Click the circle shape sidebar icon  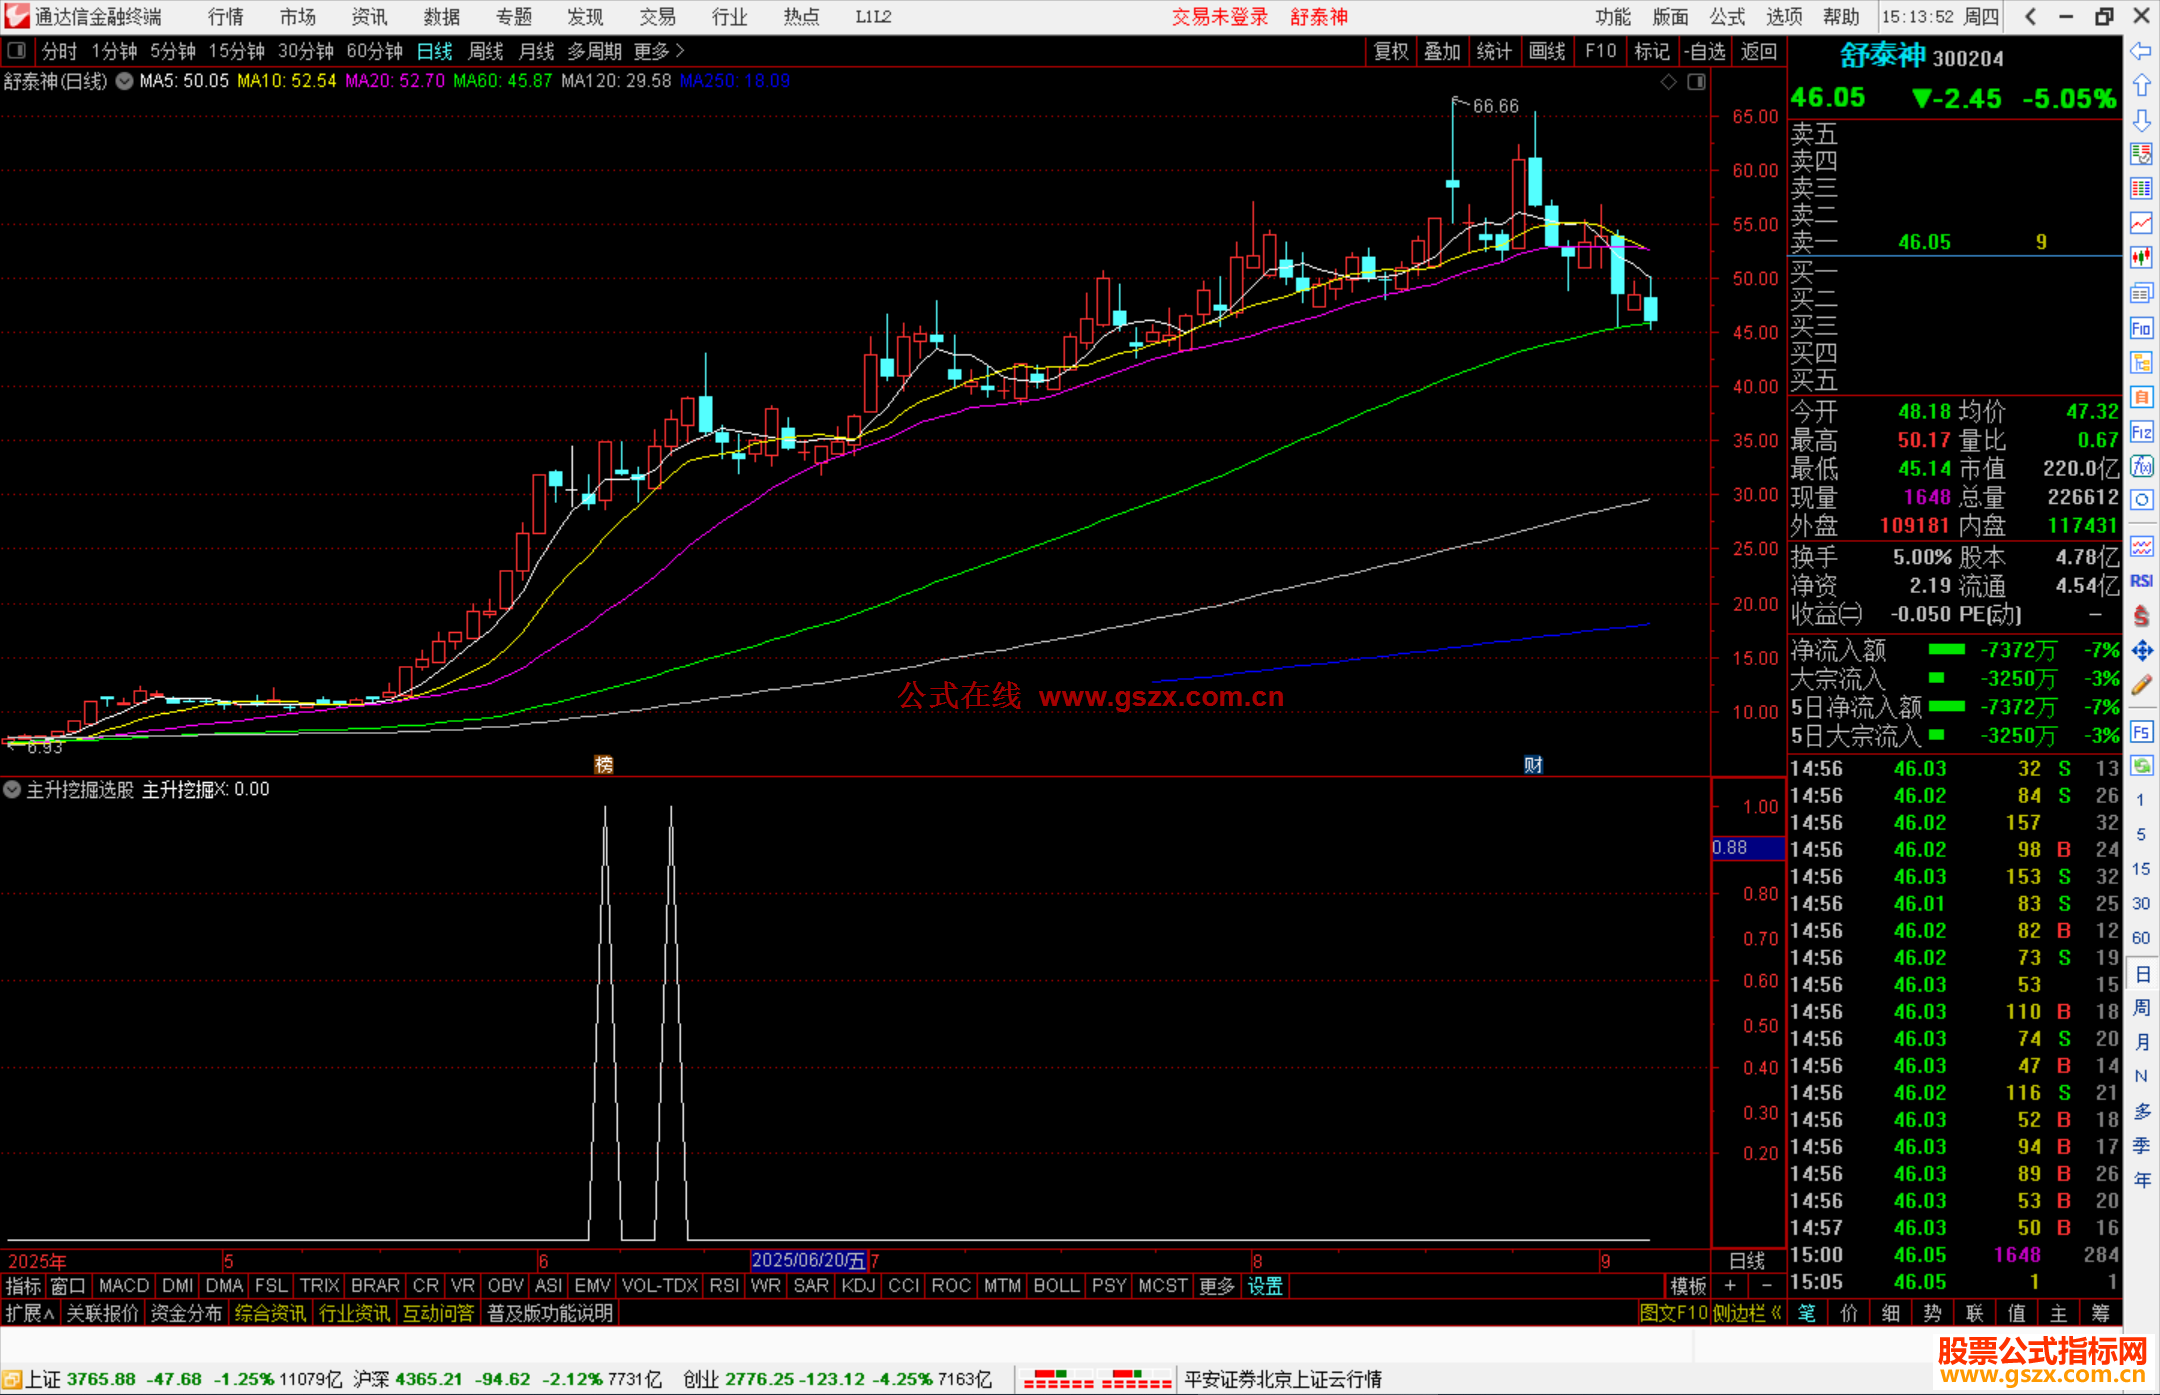[x=2141, y=500]
